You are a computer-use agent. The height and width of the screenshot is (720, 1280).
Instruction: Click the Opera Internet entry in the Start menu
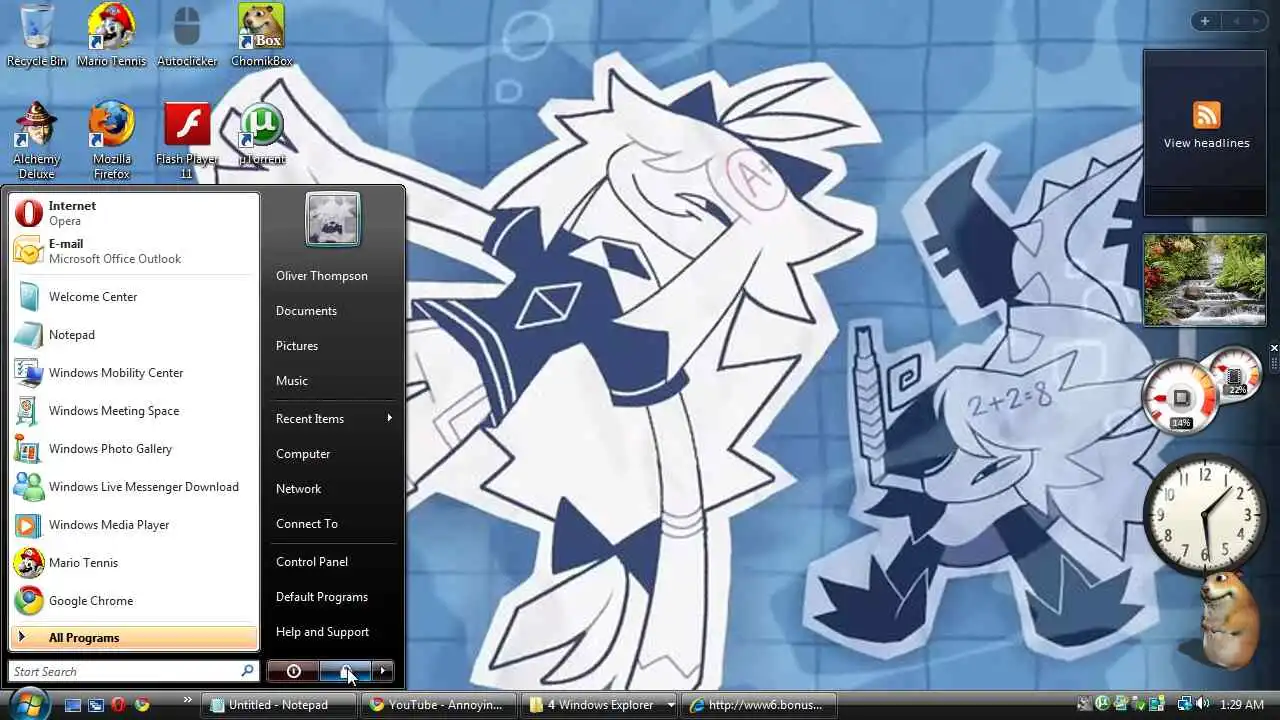pyautogui.click(x=134, y=213)
